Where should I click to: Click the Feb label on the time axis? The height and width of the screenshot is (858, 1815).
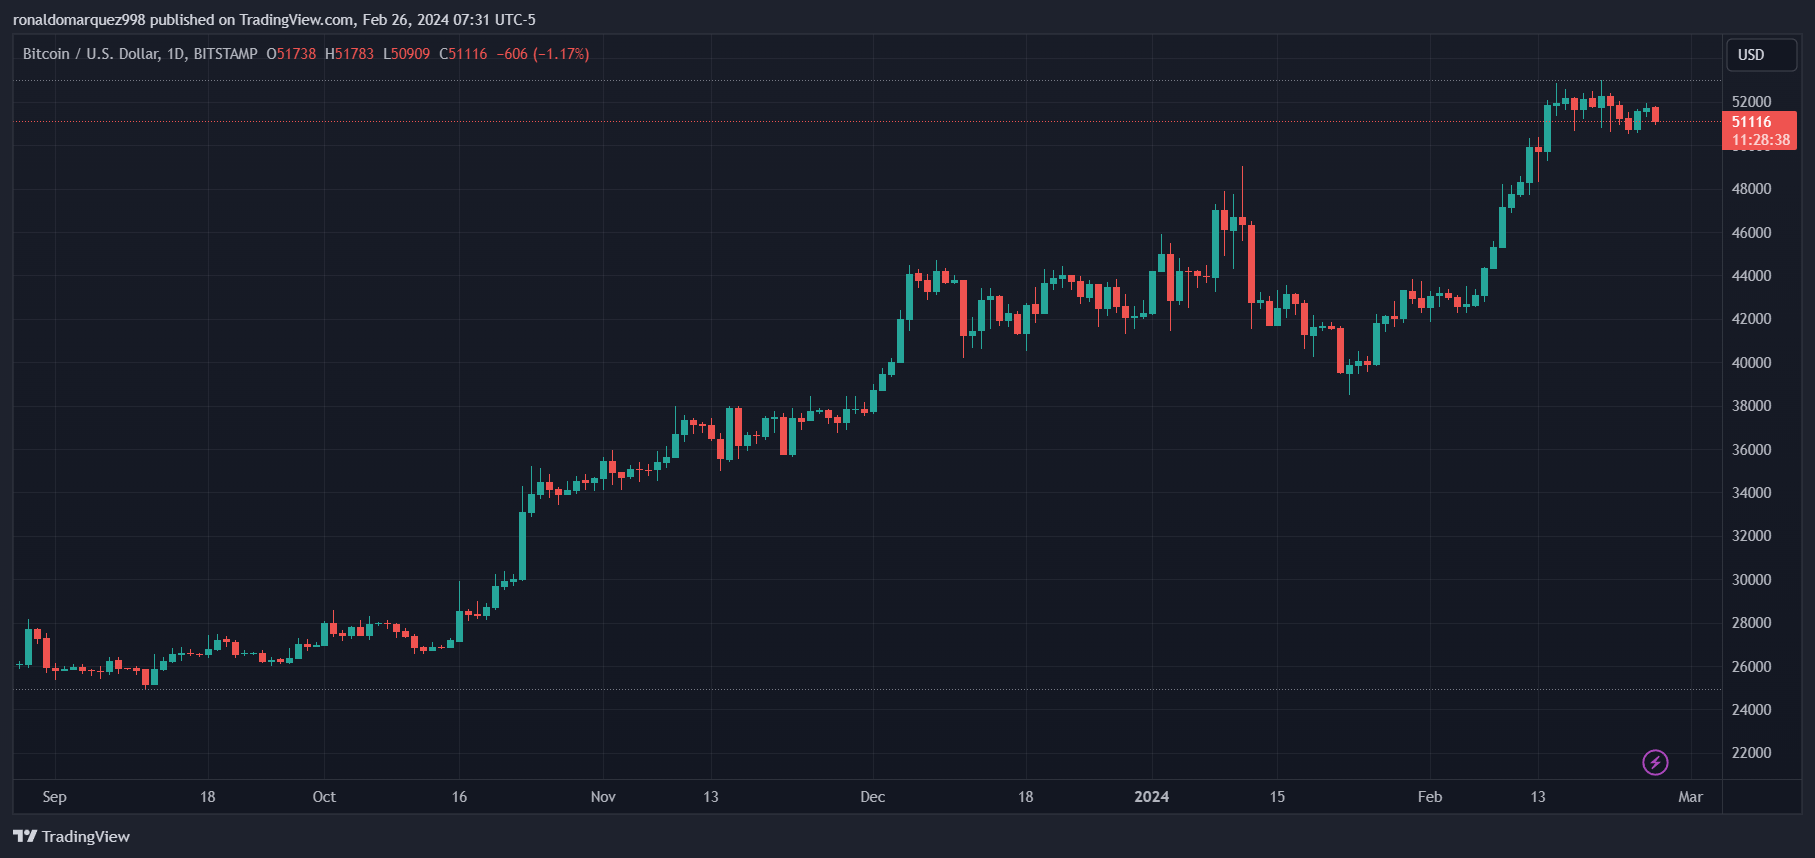click(1430, 797)
